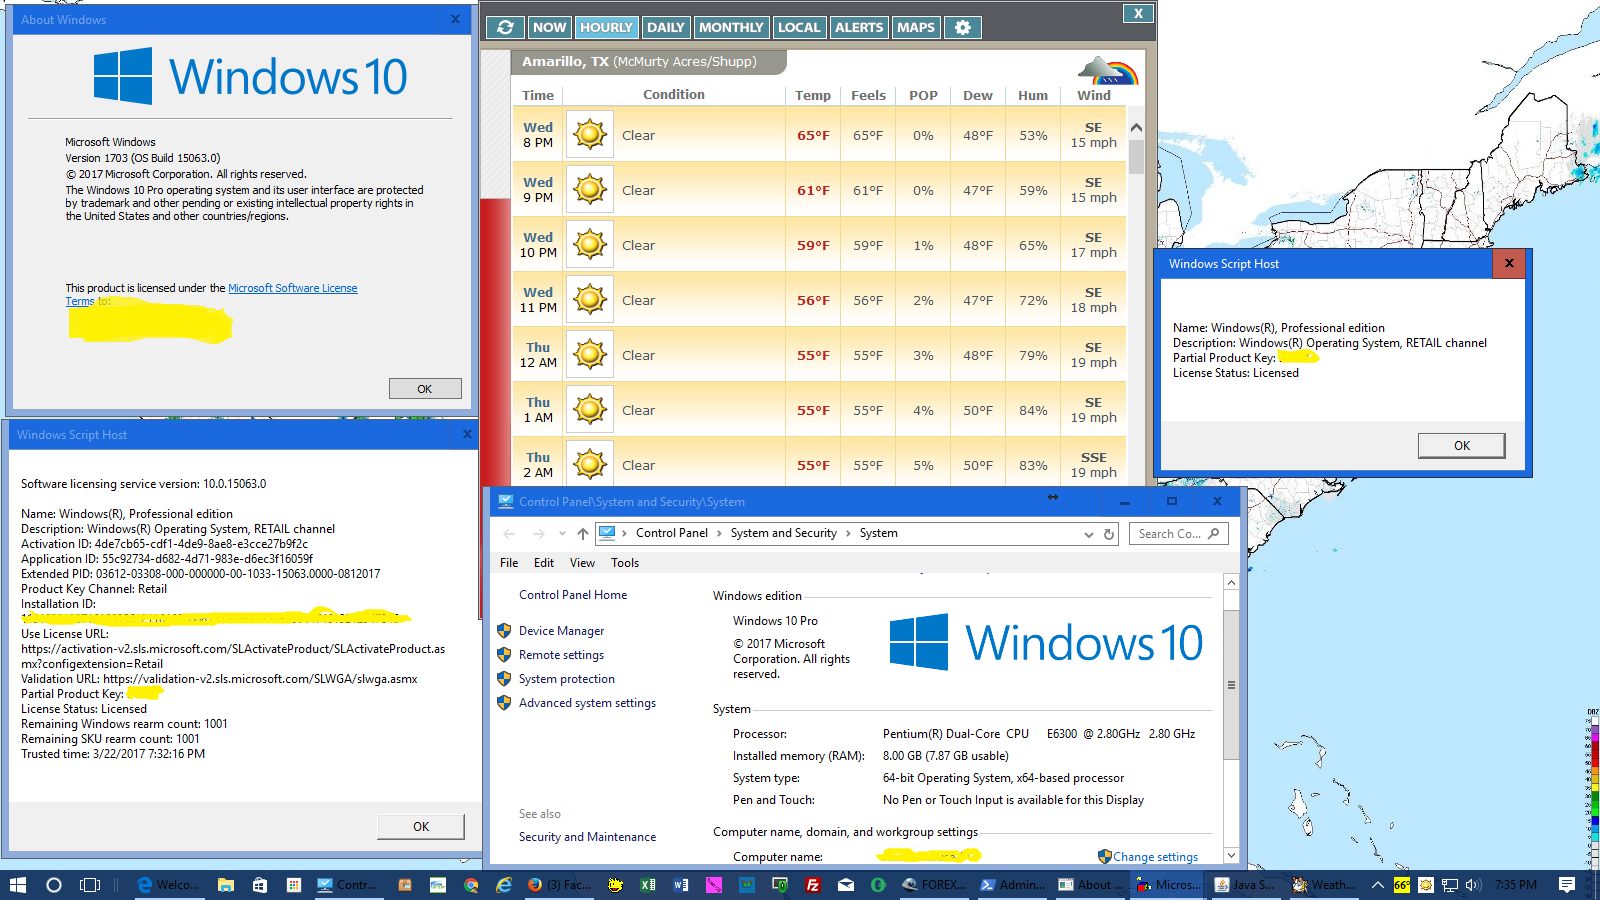Image resolution: width=1600 pixels, height=900 pixels.
Task: Open Excel from the taskbar
Action: pos(648,885)
